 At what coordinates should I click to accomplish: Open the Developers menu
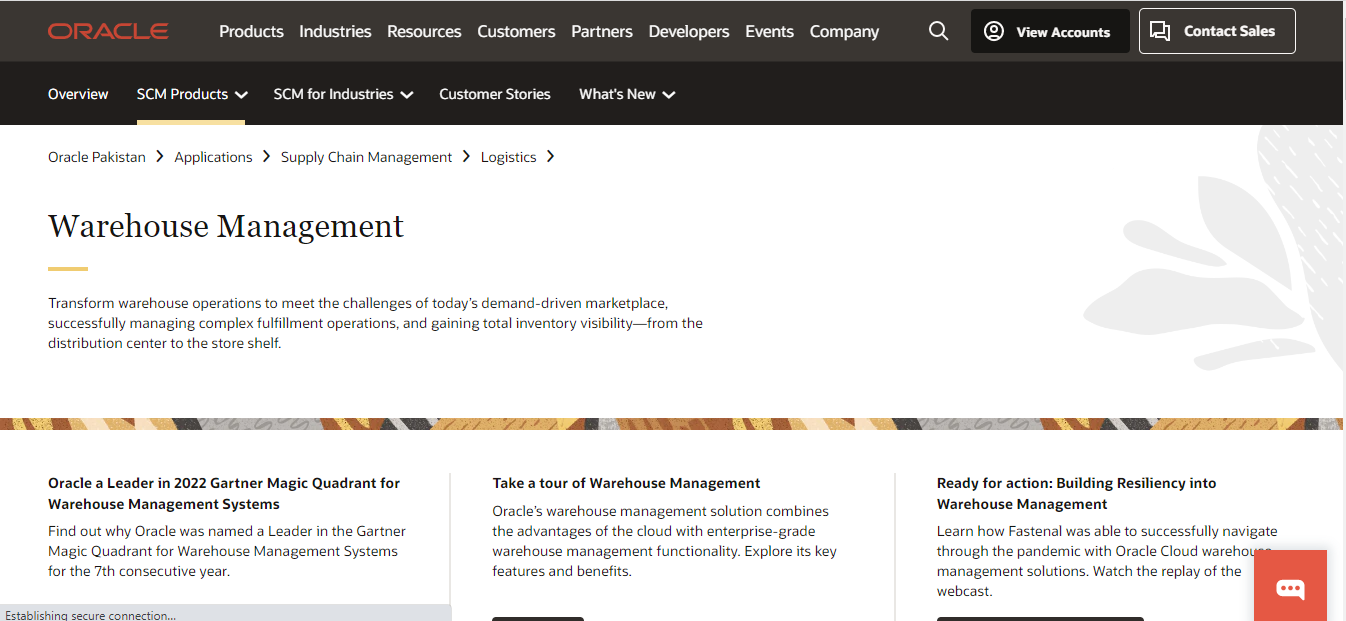click(x=689, y=31)
